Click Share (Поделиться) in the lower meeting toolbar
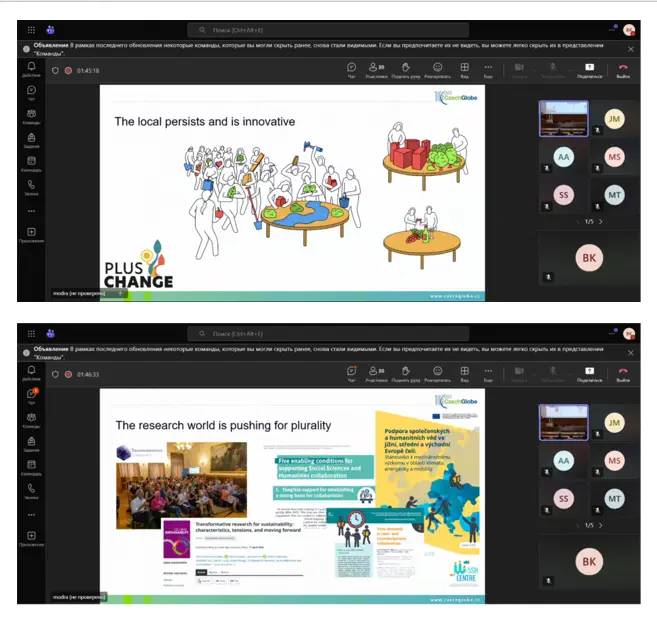The image size is (657, 621). coord(589,372)
